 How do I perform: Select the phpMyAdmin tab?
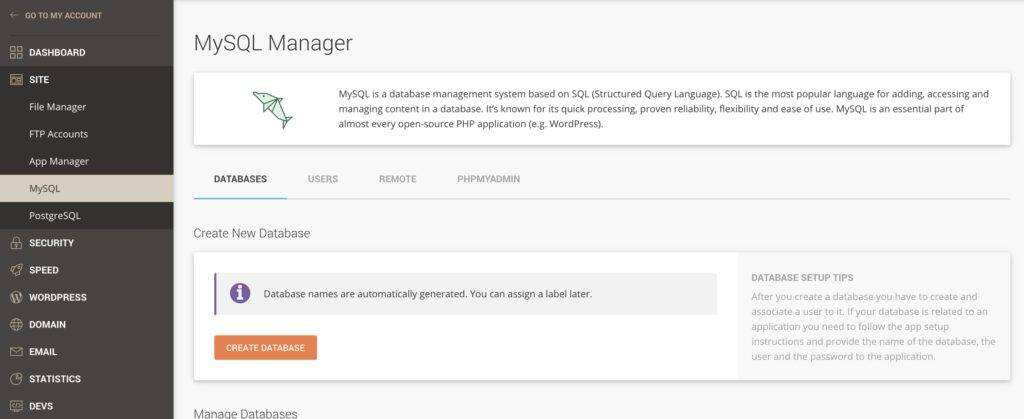(488, 179)
